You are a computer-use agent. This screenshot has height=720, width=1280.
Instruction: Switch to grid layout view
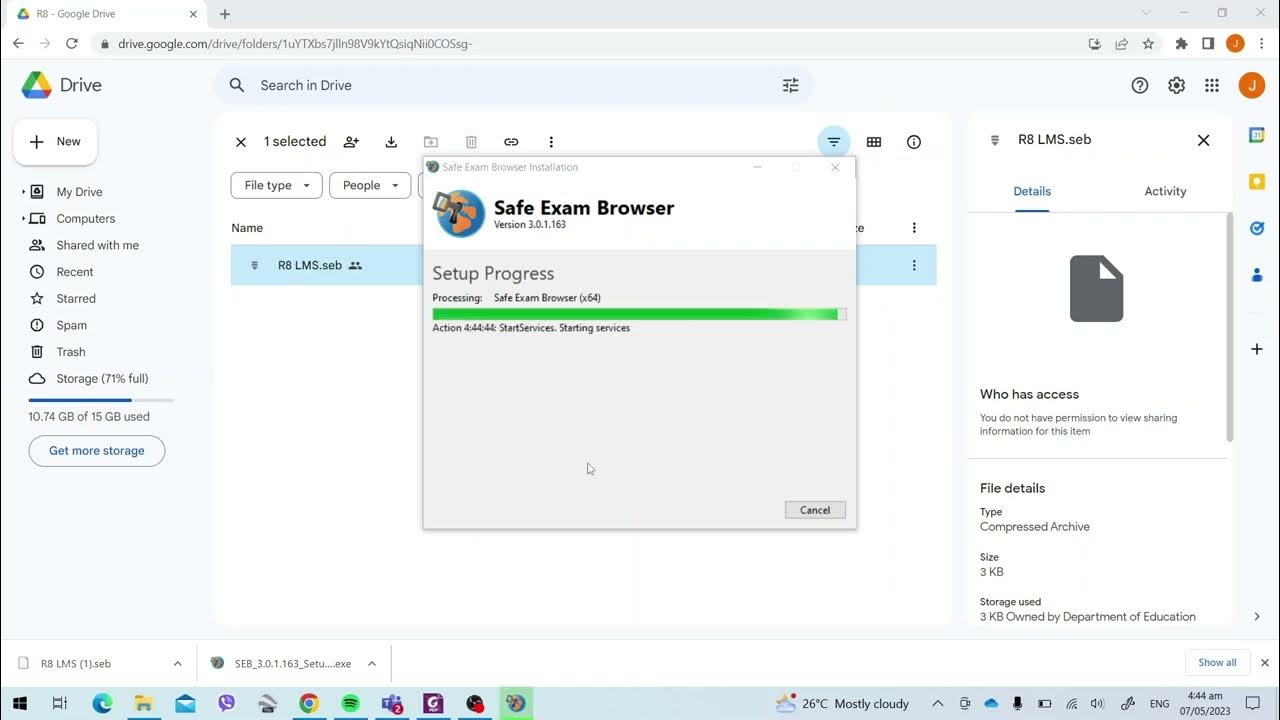874,142
